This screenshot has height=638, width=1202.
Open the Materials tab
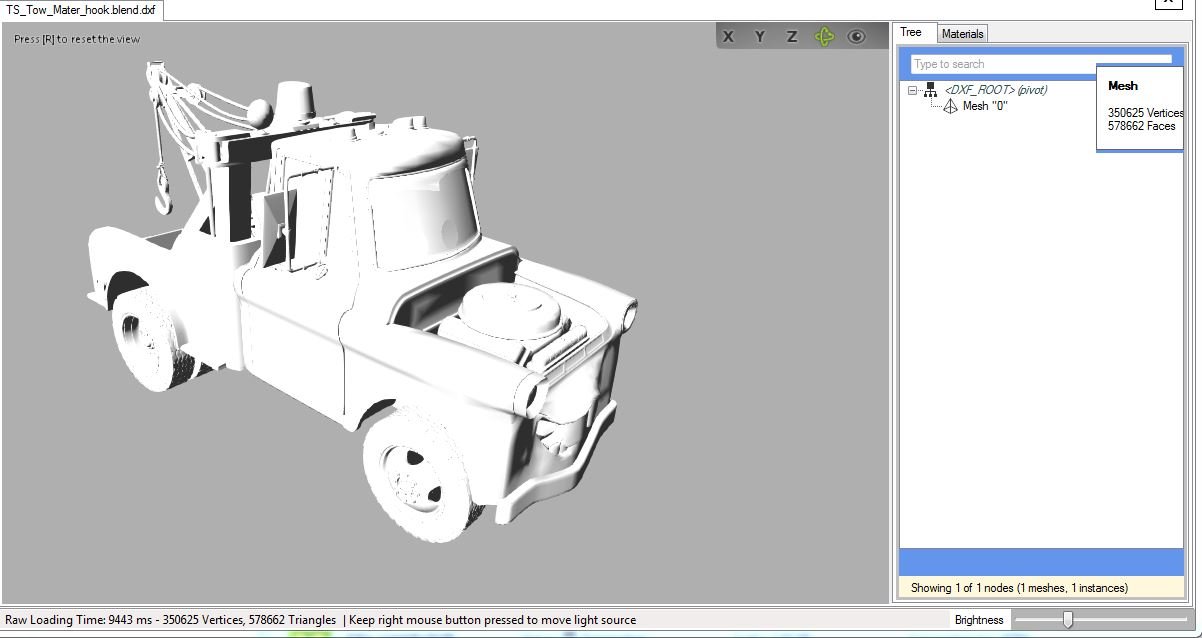(963, 34)
